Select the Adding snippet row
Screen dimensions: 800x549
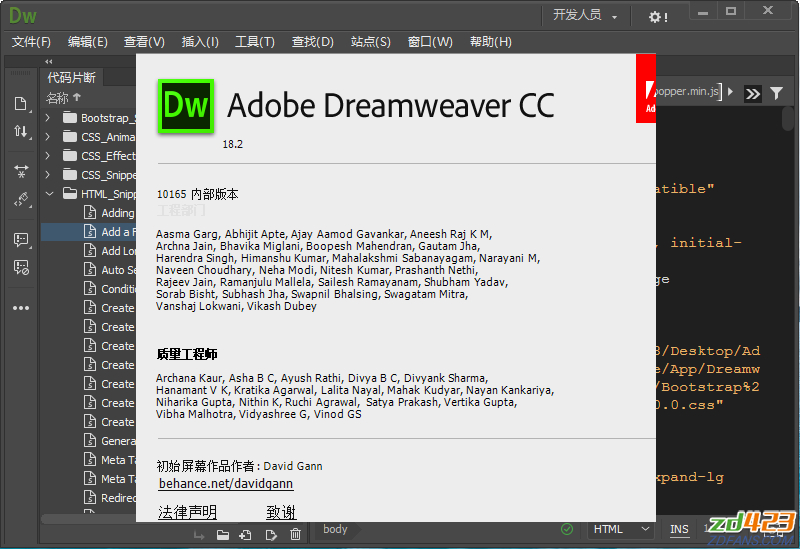[88, 213]
